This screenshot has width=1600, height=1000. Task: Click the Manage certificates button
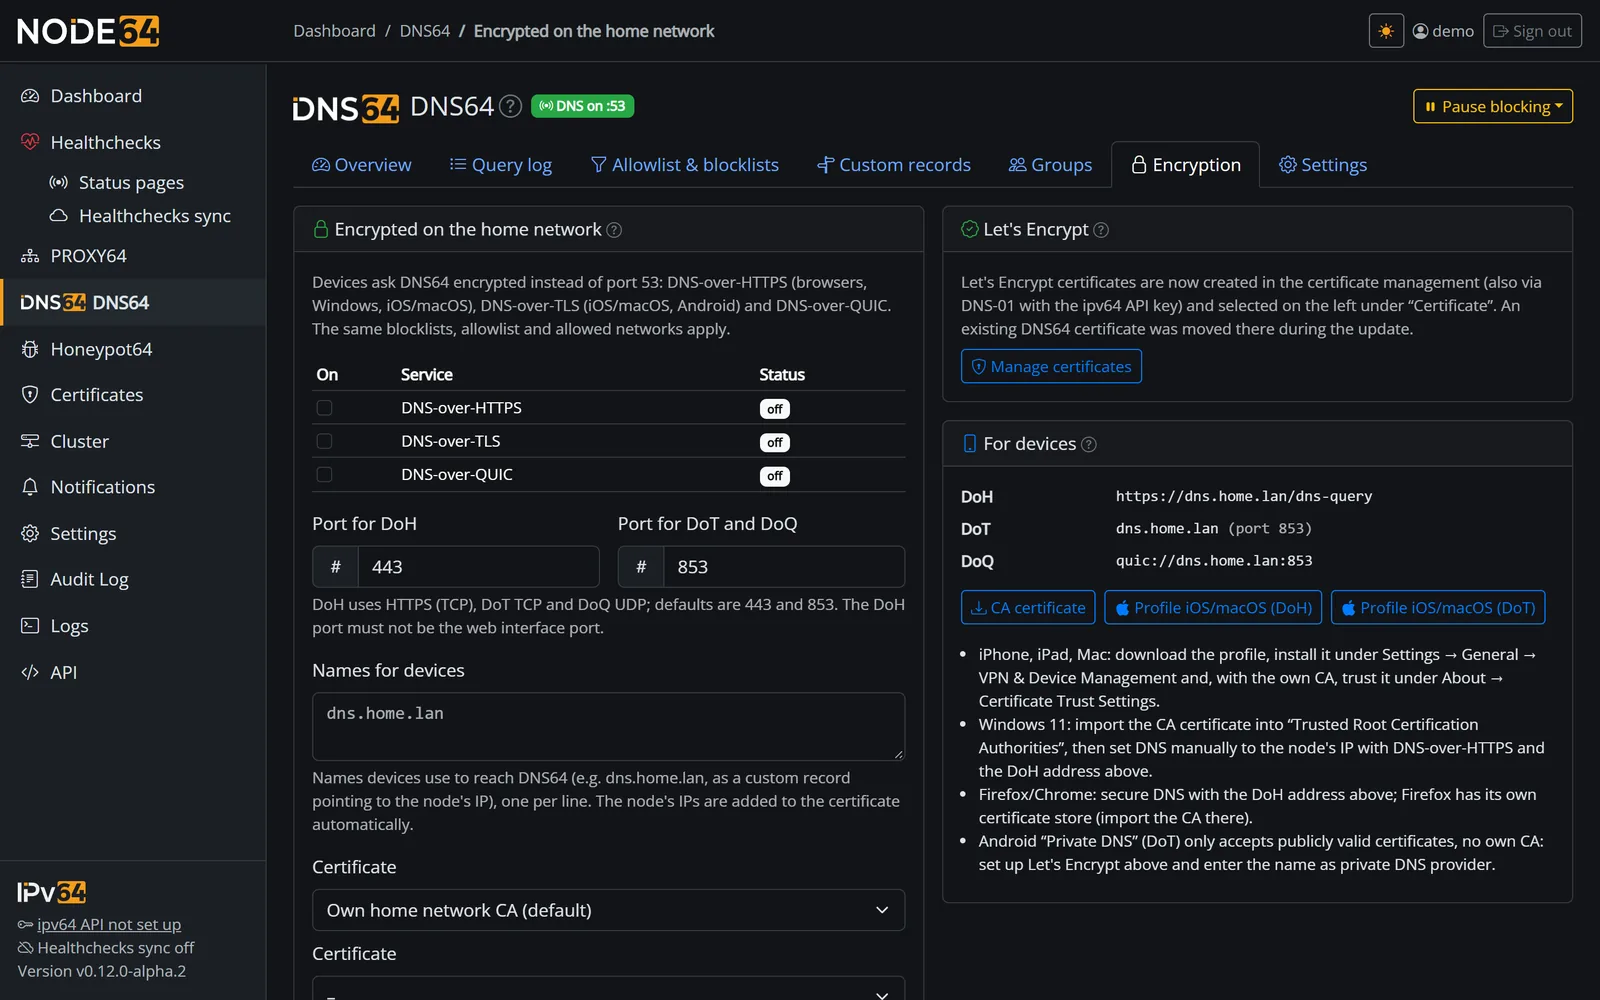click(1051, 366)
